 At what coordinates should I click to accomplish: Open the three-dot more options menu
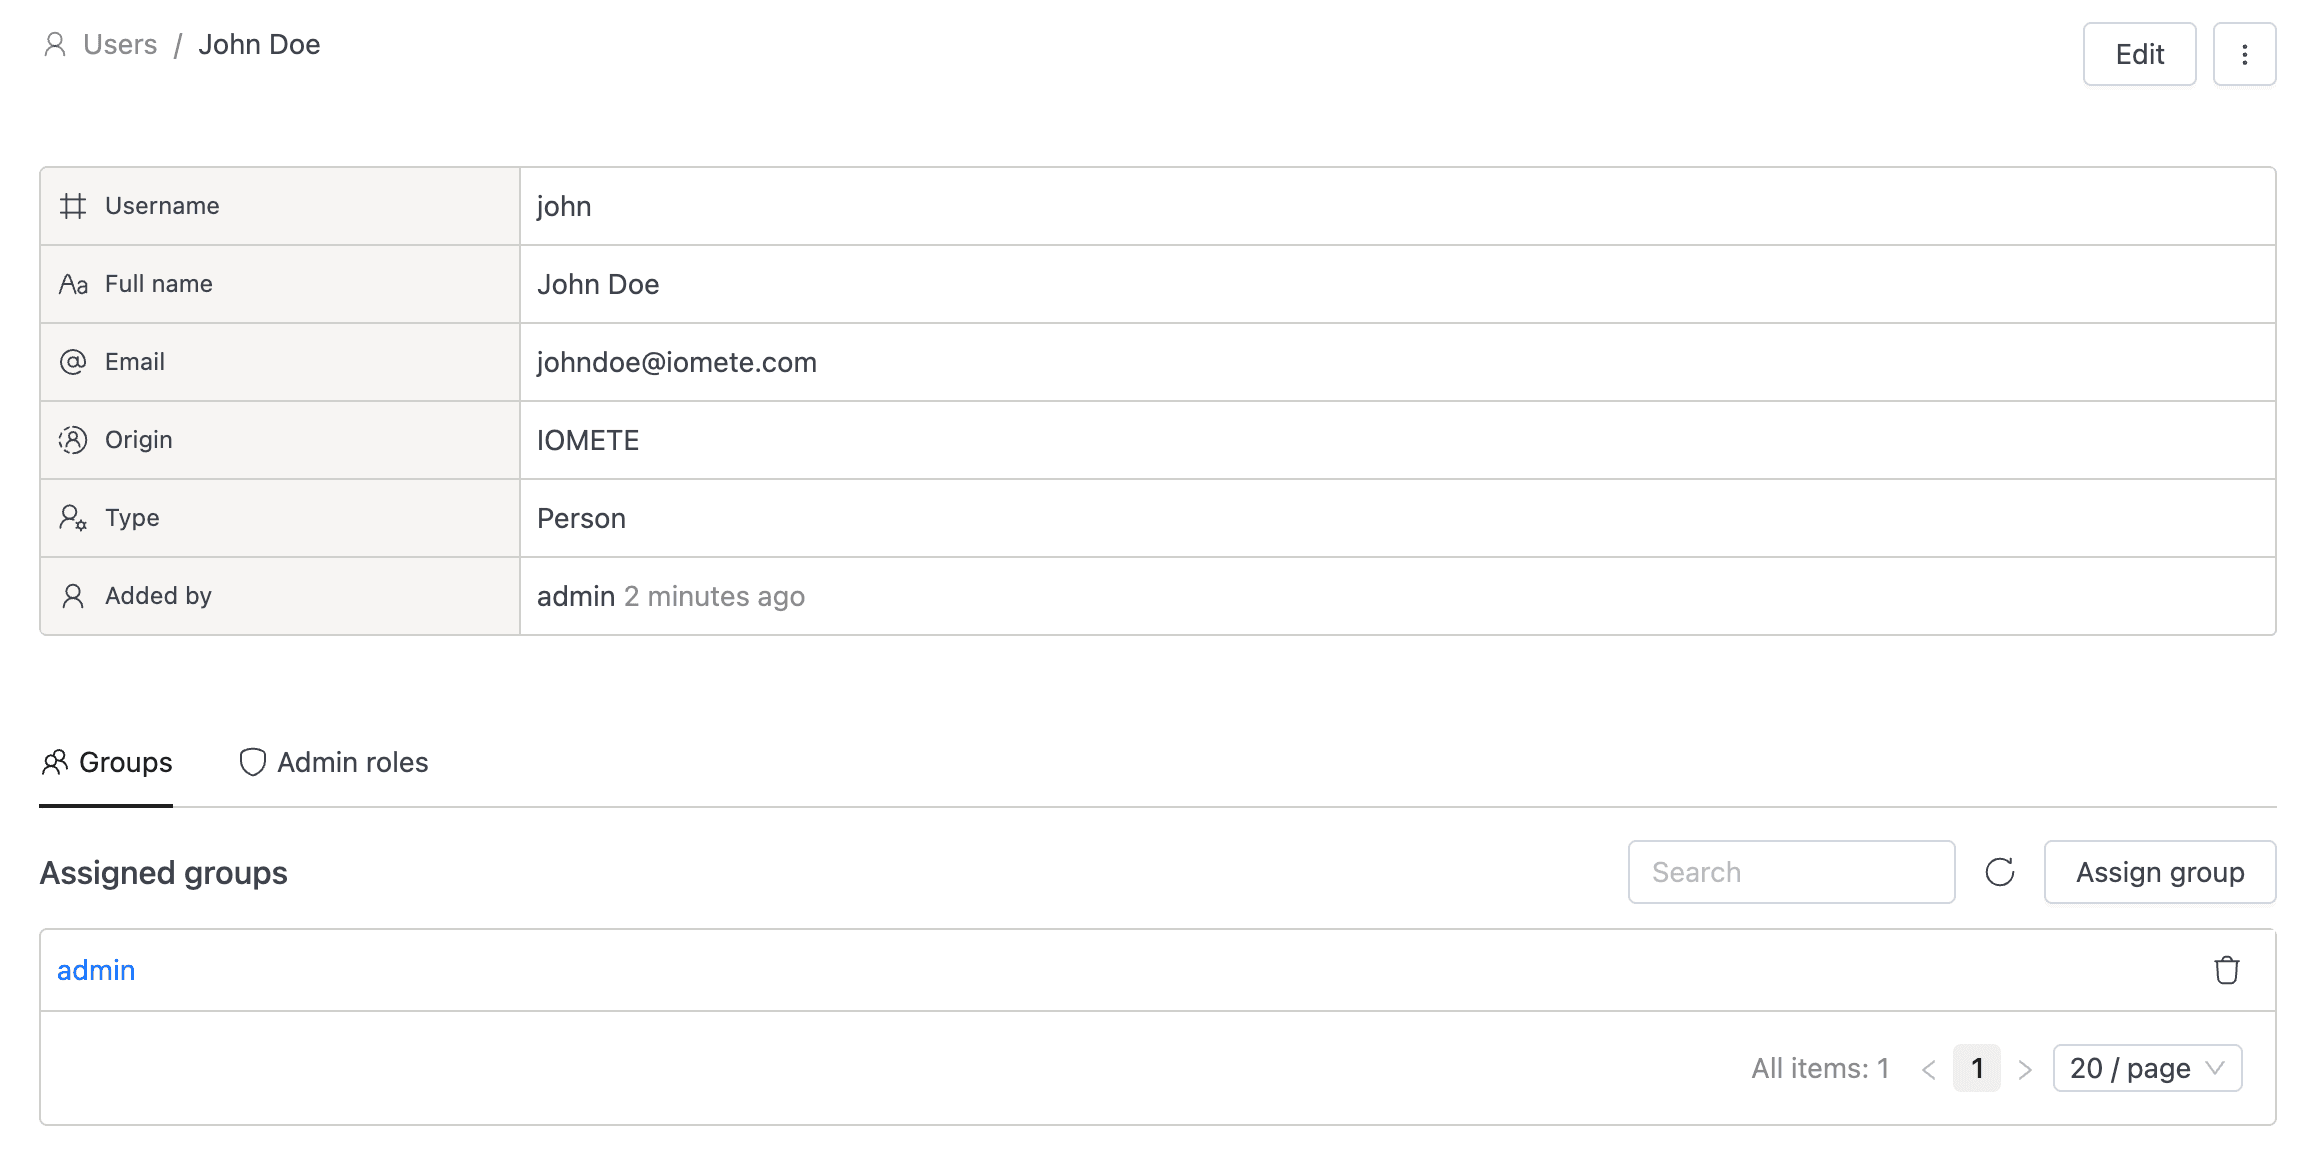pos(2244,55)
